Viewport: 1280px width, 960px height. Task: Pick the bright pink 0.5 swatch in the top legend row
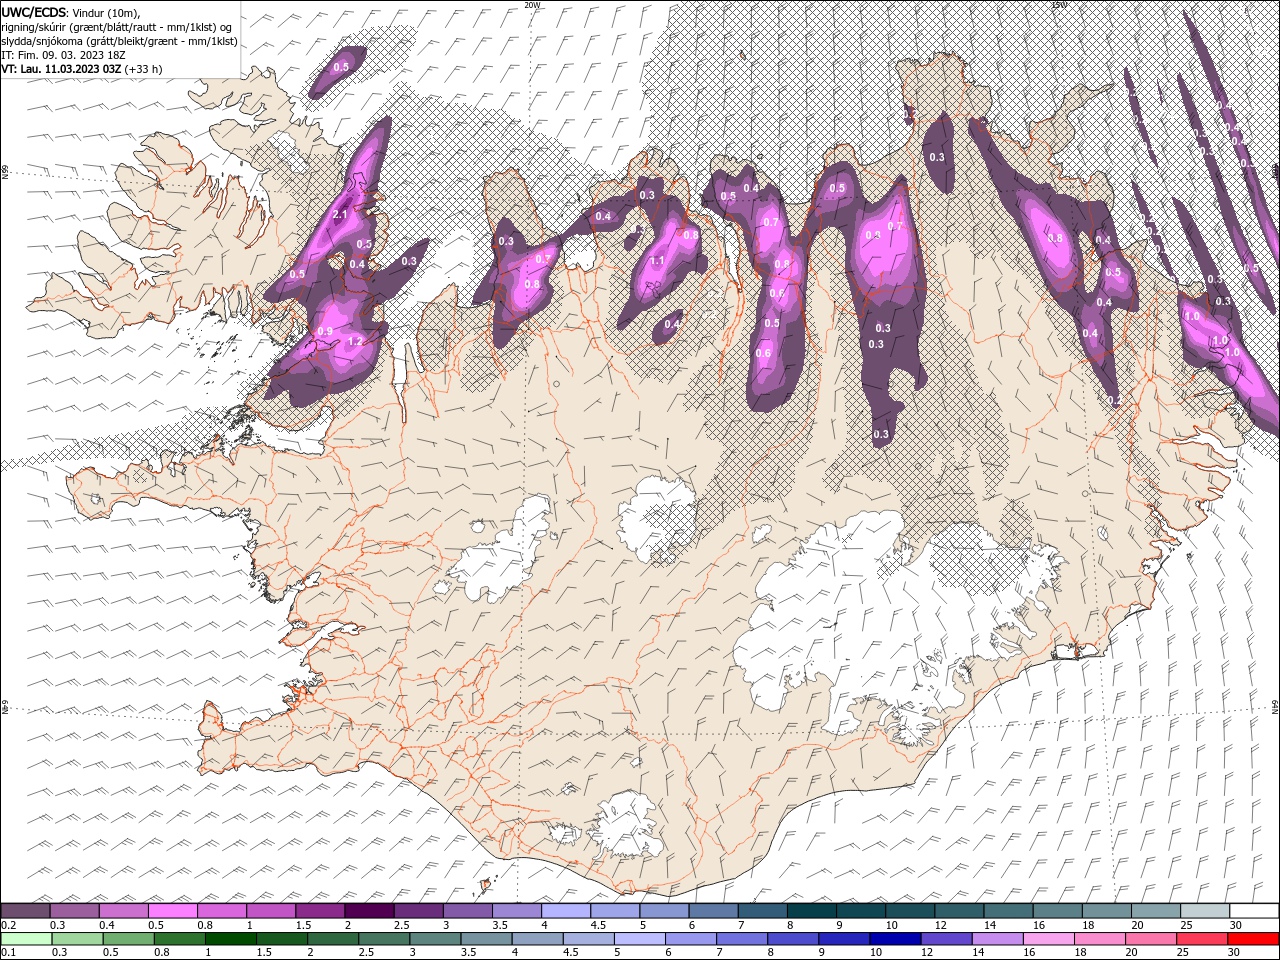(x=172, y=910)
